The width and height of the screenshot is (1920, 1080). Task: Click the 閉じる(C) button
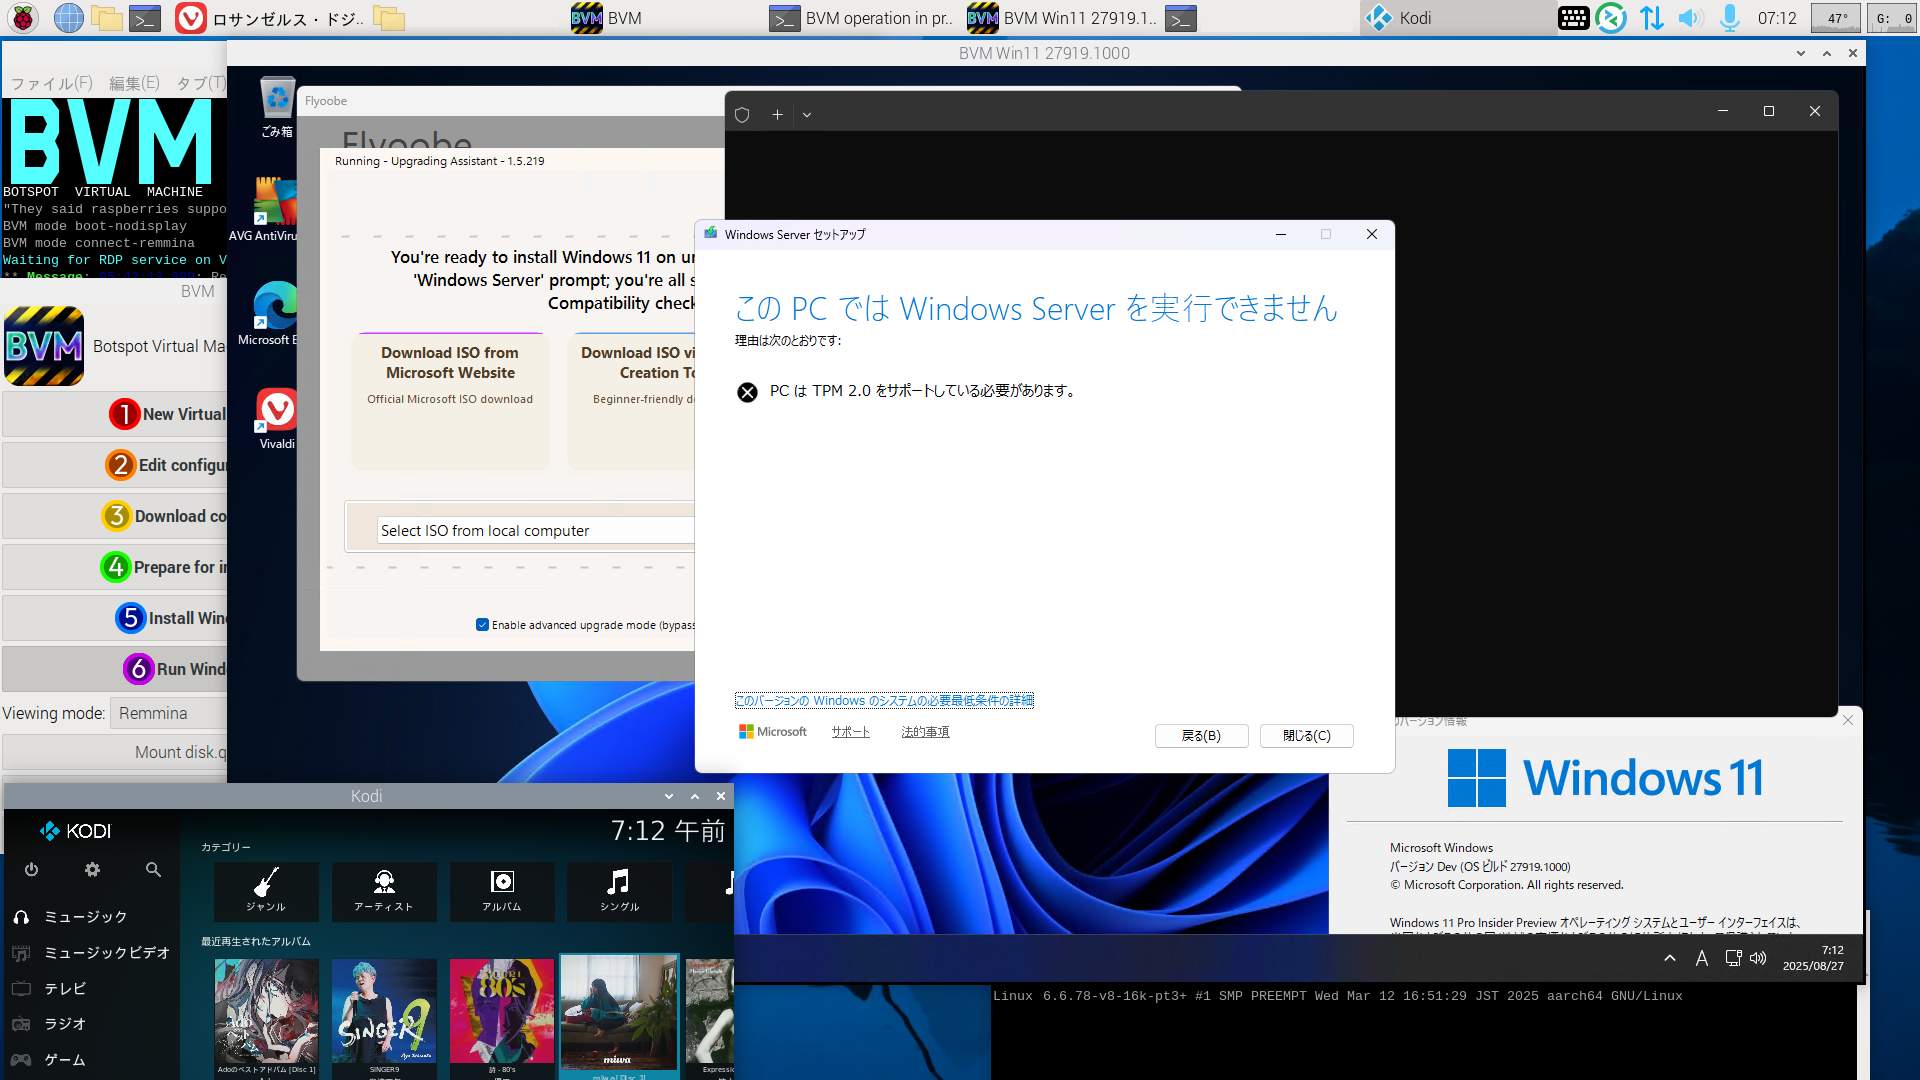[1306, 736]
